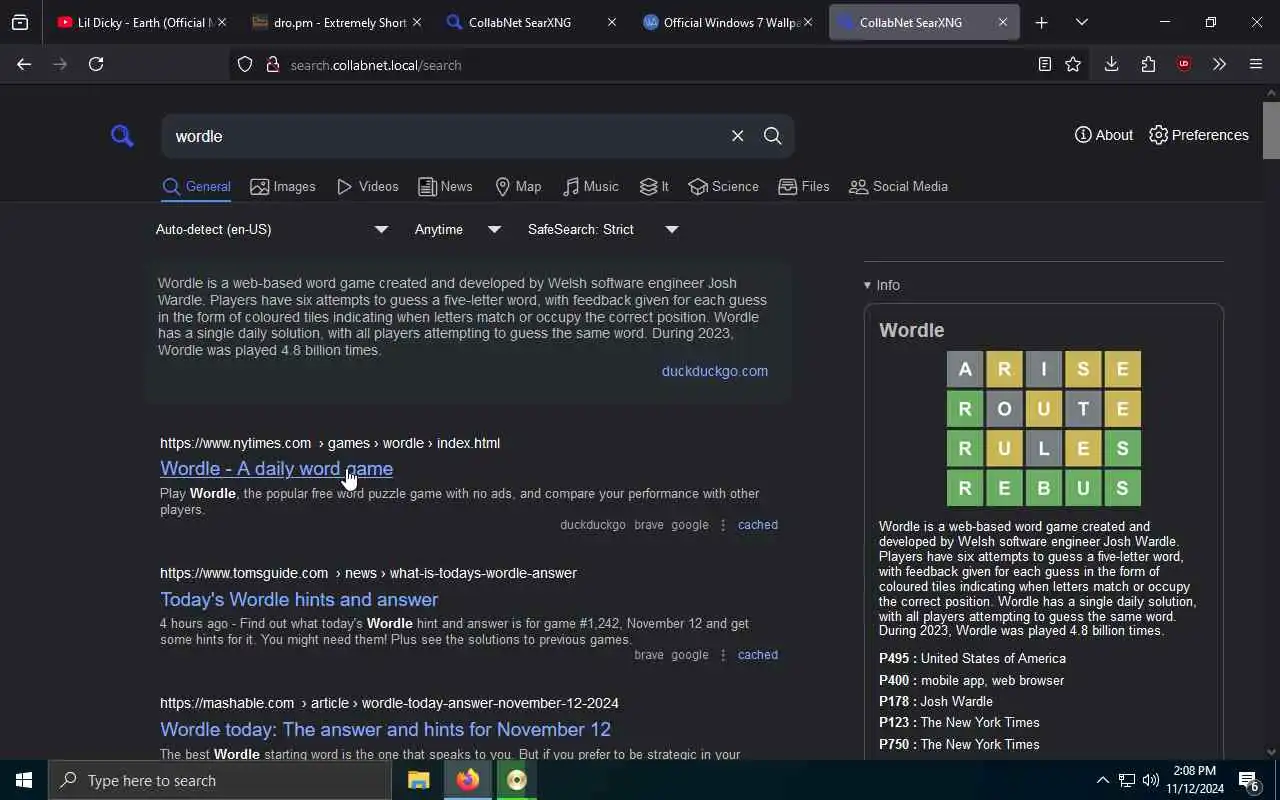The height and width of the screenshot is (800, 1280).
Task: Switch to the It category
Action: point(654,187)
